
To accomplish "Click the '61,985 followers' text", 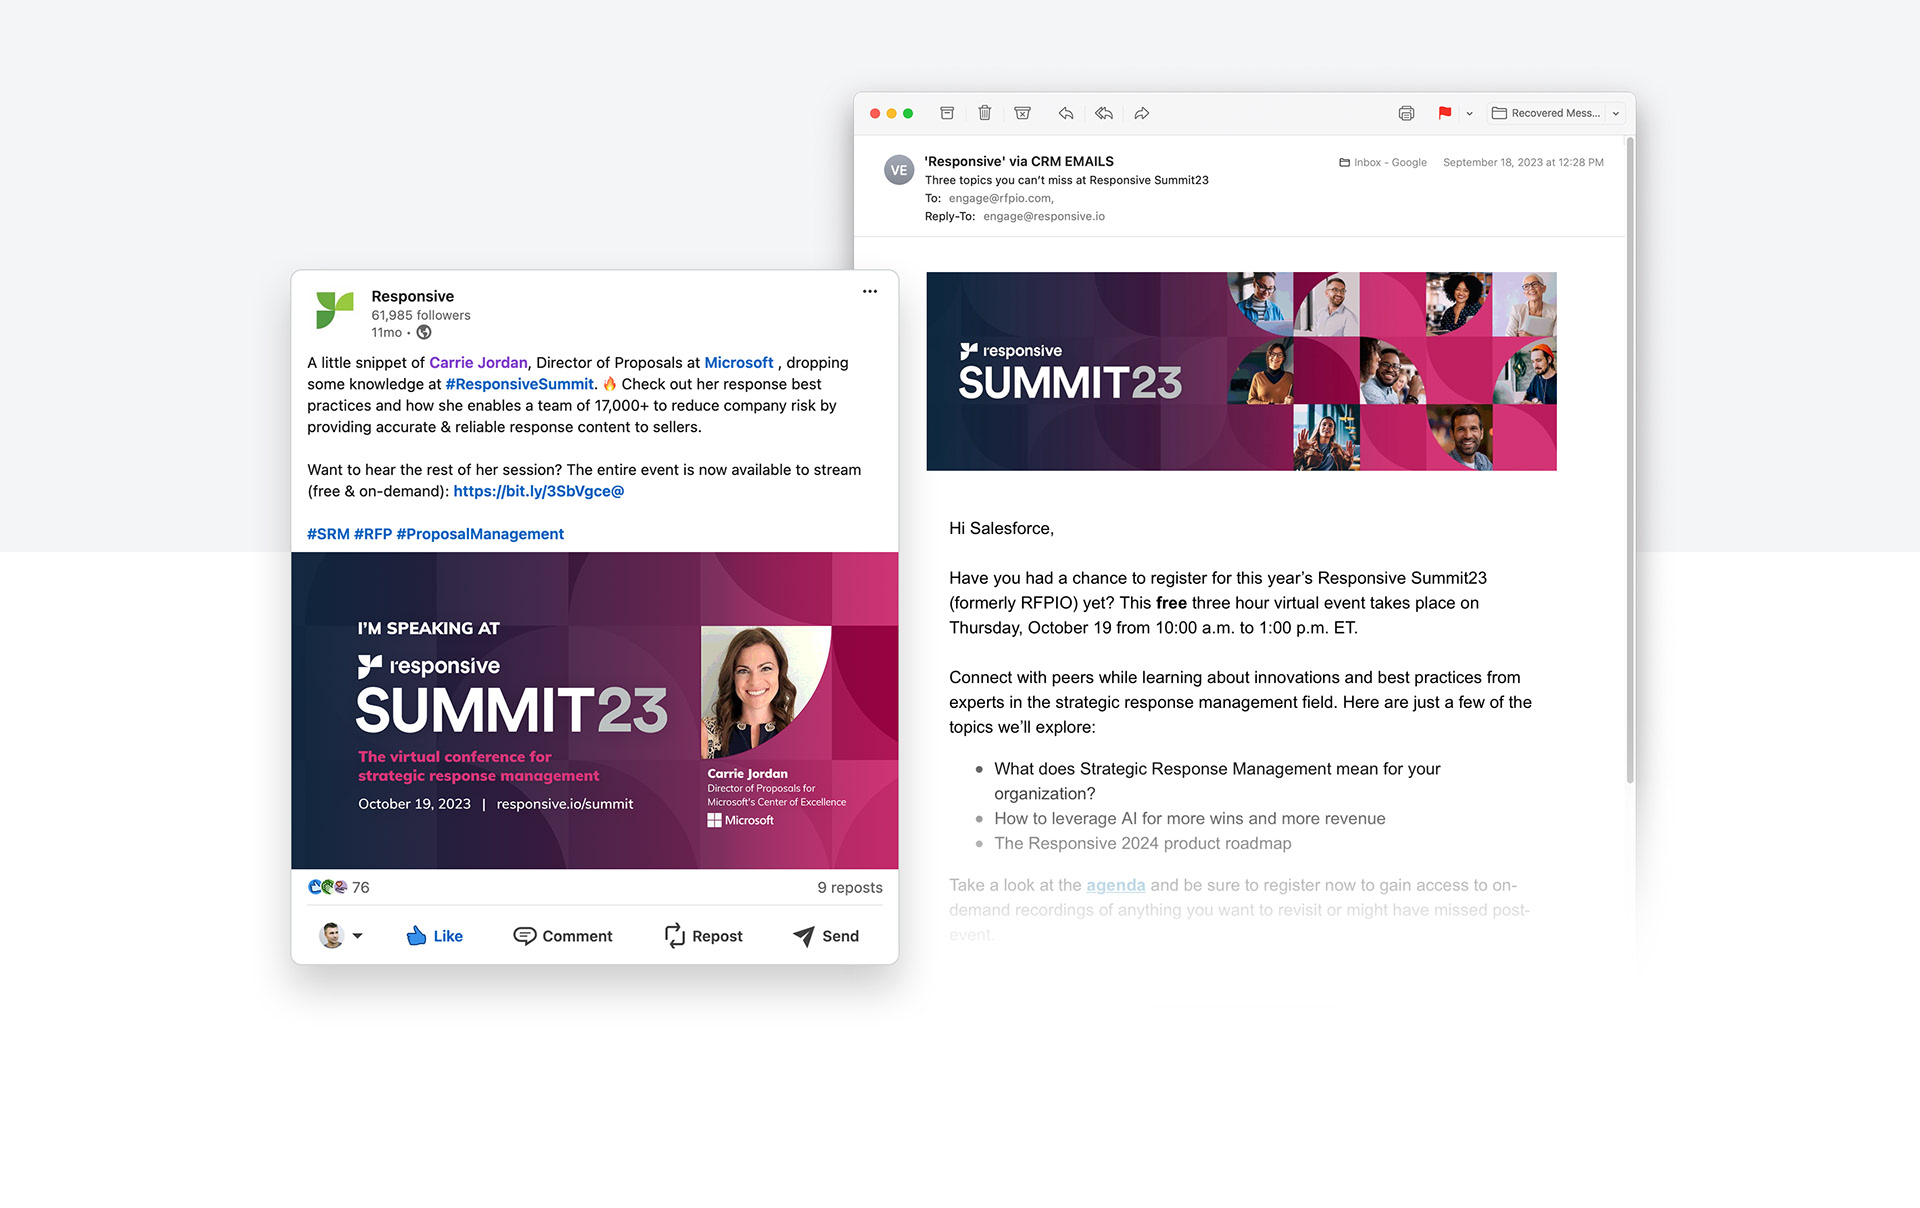I will click(x=421, y=315).
